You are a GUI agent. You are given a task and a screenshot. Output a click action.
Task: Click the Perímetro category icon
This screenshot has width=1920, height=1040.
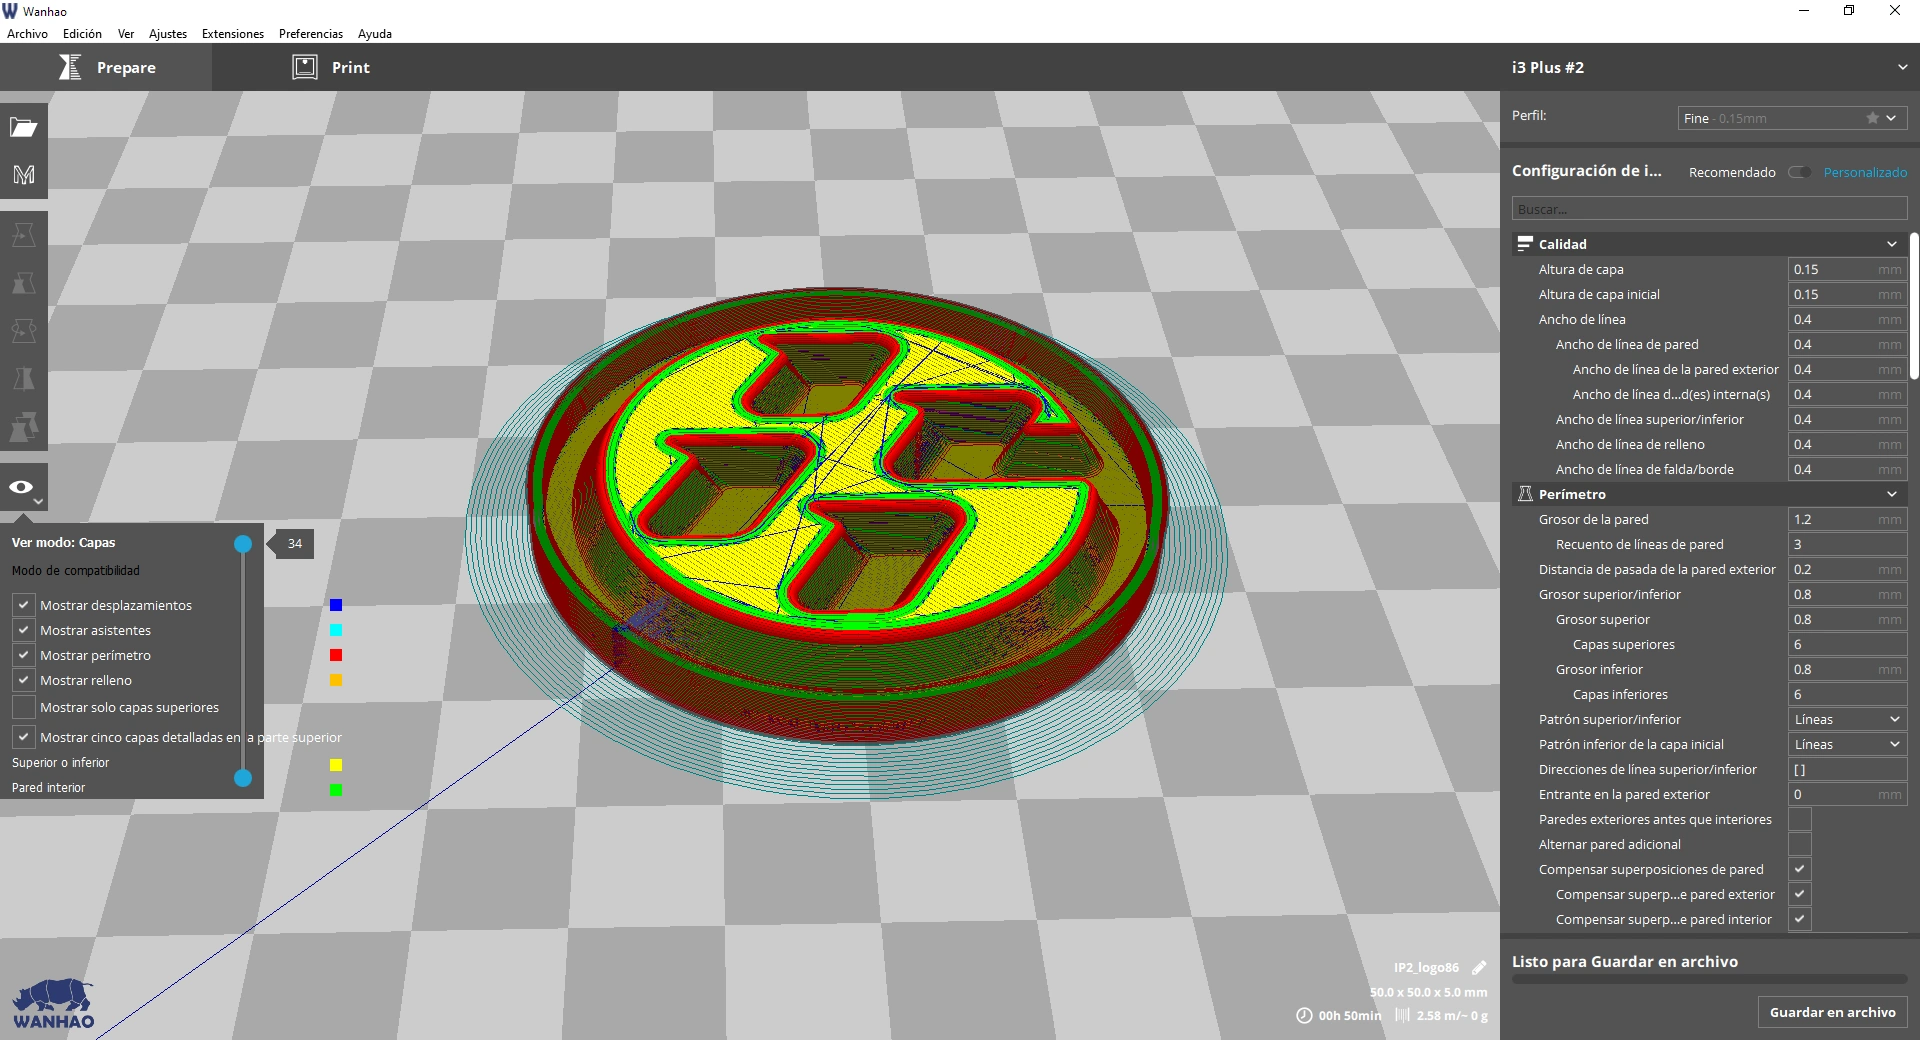(1525, 494)
